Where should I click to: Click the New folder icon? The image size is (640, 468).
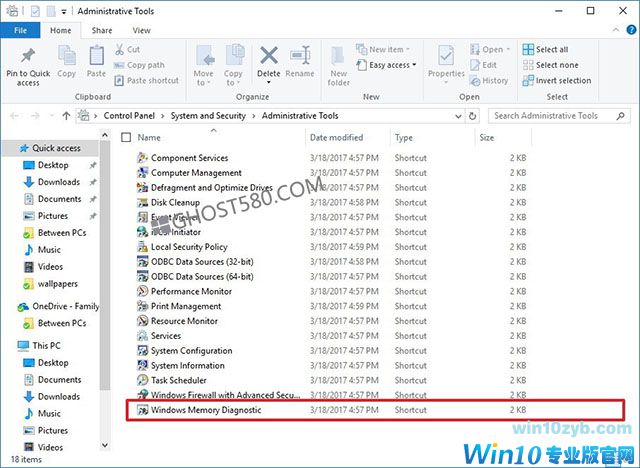pos(339,62)
